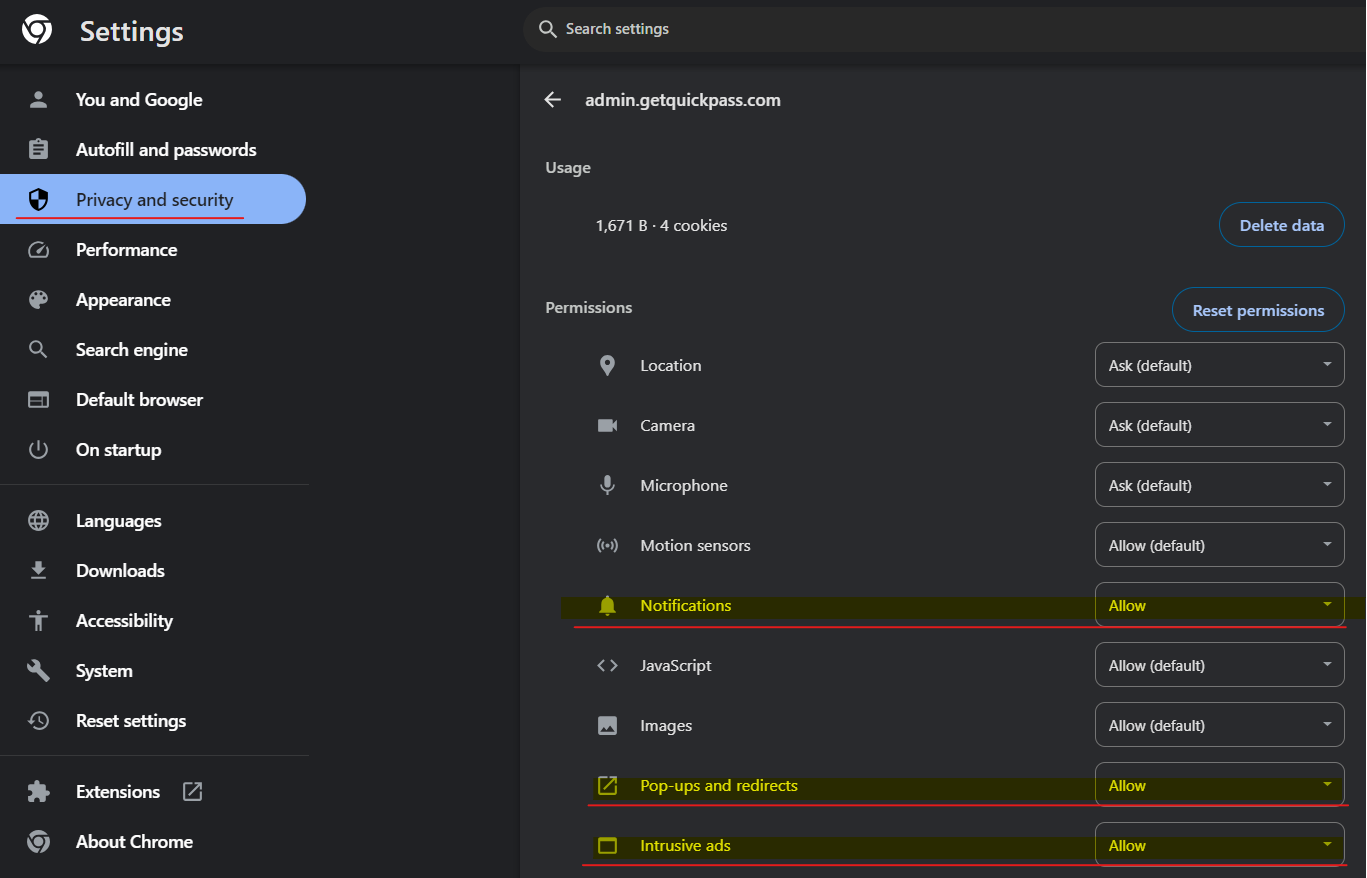
Task: Open the Motion sensors permission dropdown
Action: [x=1219, y=545]
